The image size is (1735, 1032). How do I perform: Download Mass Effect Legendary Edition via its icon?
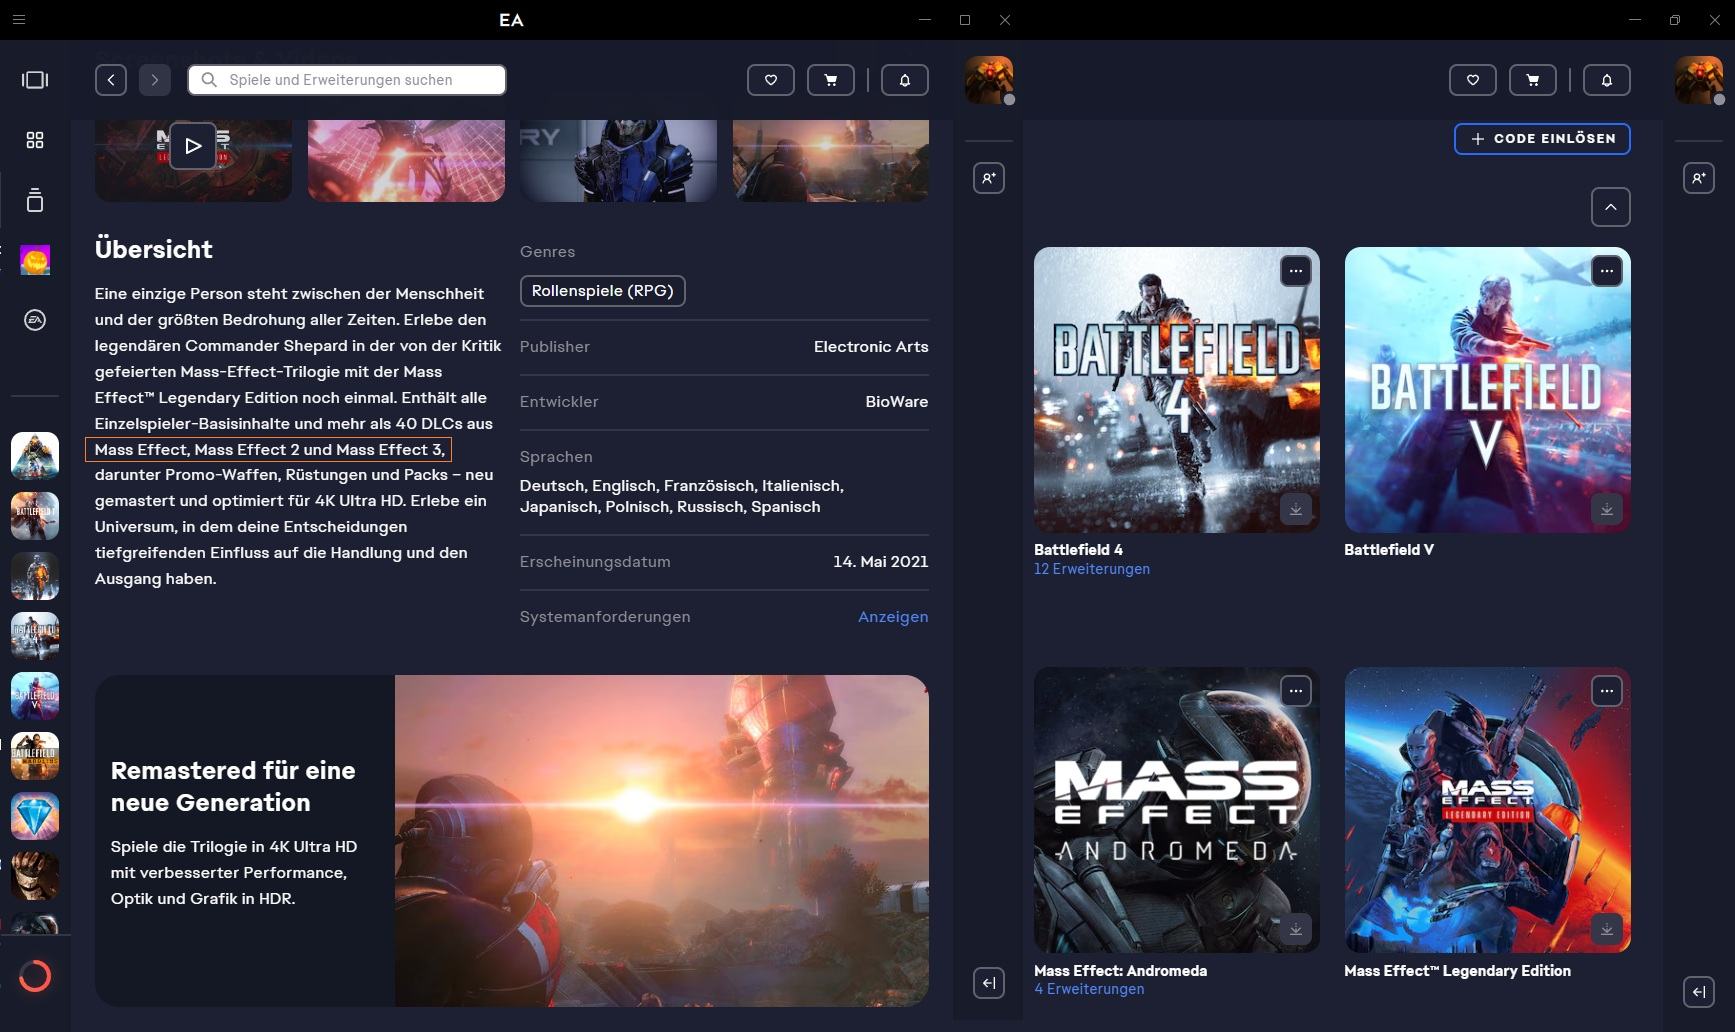pyautogui.click(x=1607, y=929)
